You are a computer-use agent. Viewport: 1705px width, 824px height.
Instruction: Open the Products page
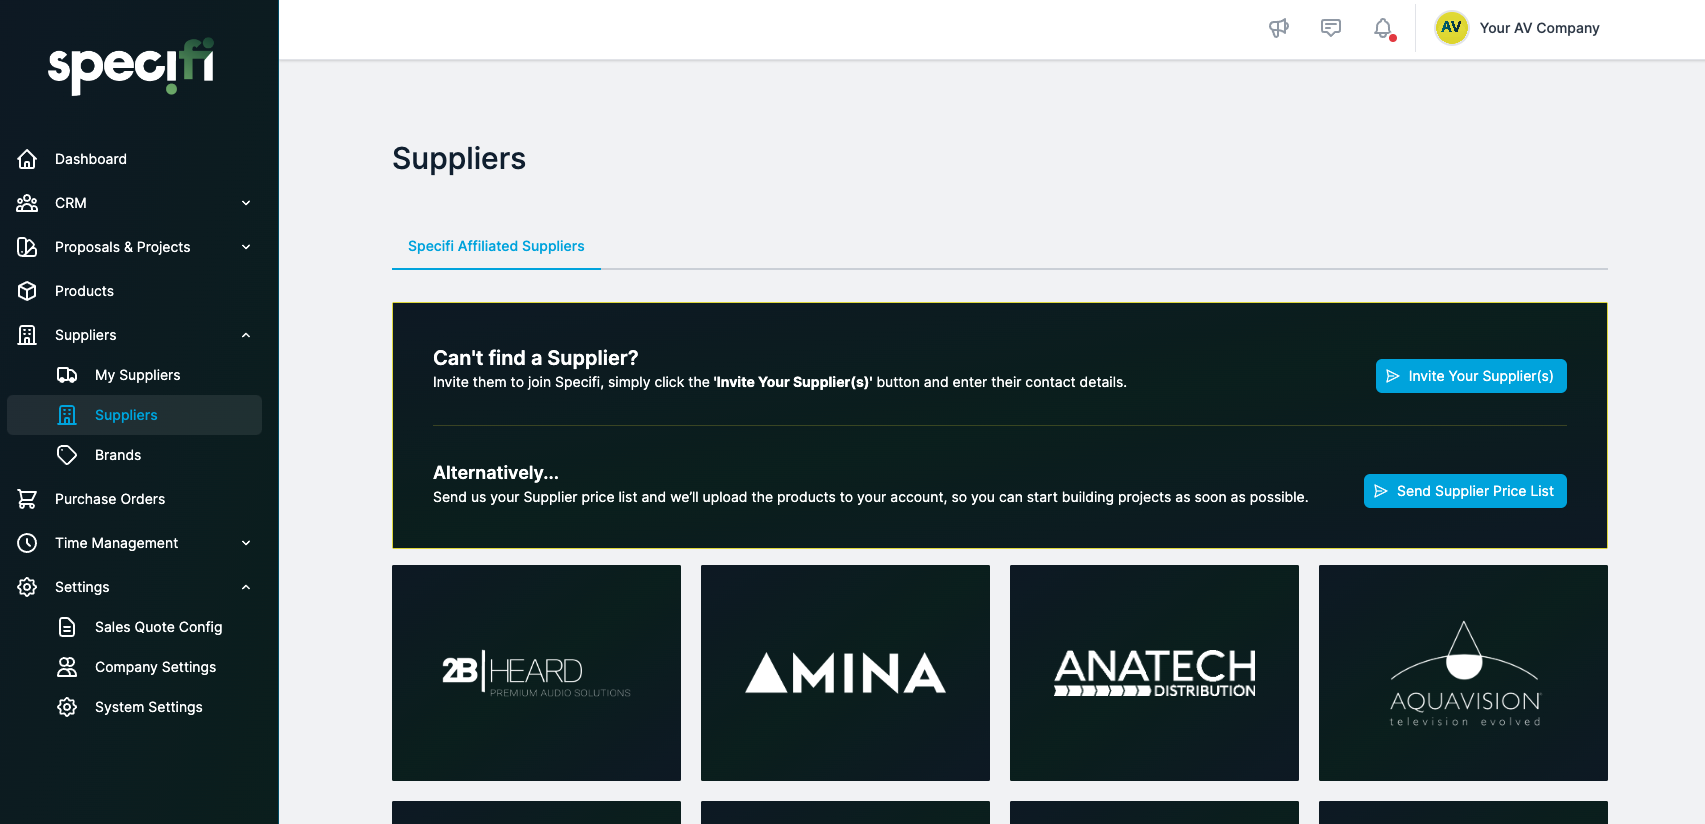84,291
